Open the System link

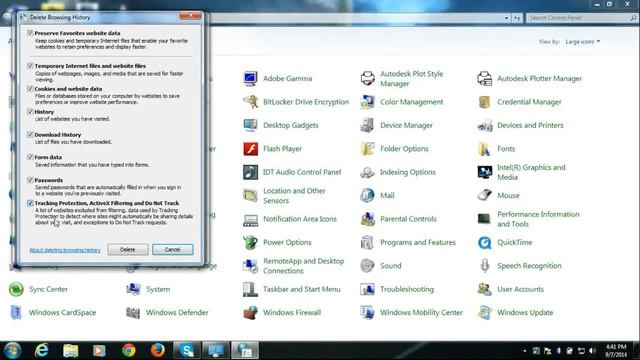[x=158, y=289]
